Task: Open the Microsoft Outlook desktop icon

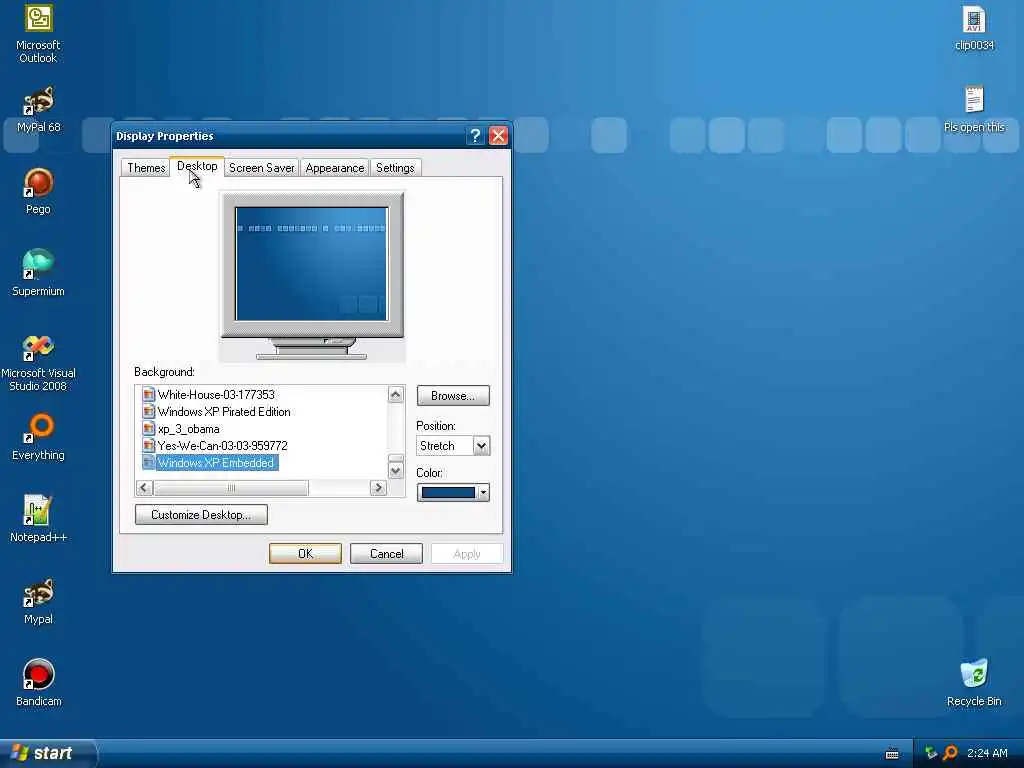Action: [x=38, y=33]
